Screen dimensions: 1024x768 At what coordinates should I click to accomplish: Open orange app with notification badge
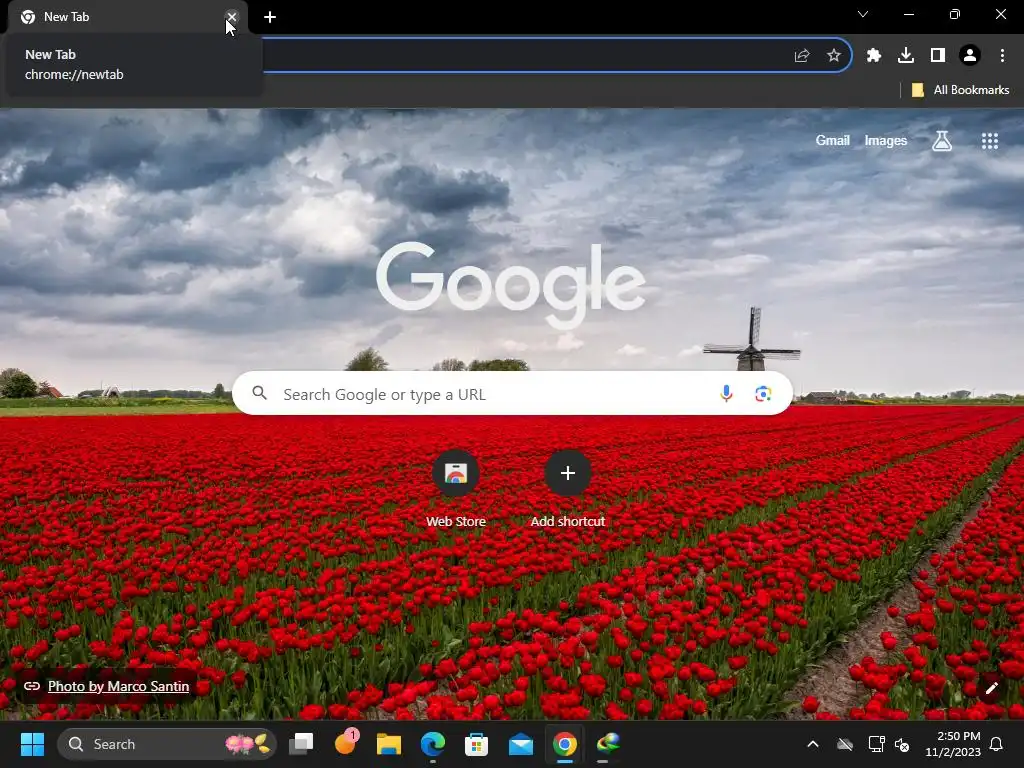pyautogui.click(x=346, y=743)
